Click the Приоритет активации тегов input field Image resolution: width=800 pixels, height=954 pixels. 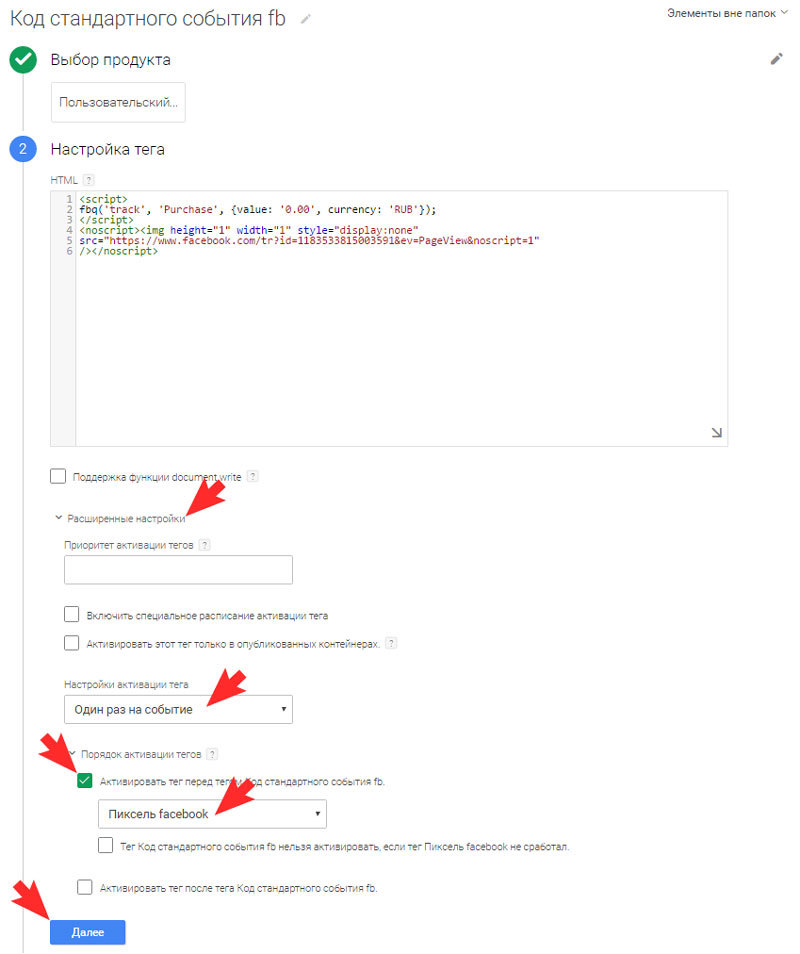point(178,569)
